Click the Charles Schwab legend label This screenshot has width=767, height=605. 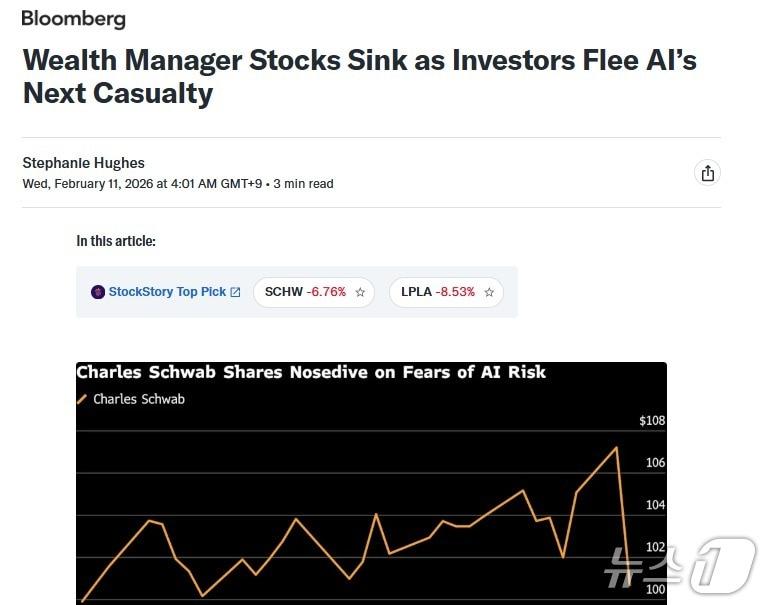click(139, 399)
